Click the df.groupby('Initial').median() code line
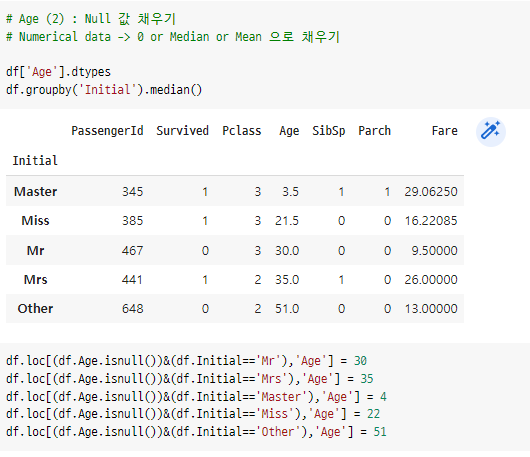530x457 pixels. (x=104, y=90)
